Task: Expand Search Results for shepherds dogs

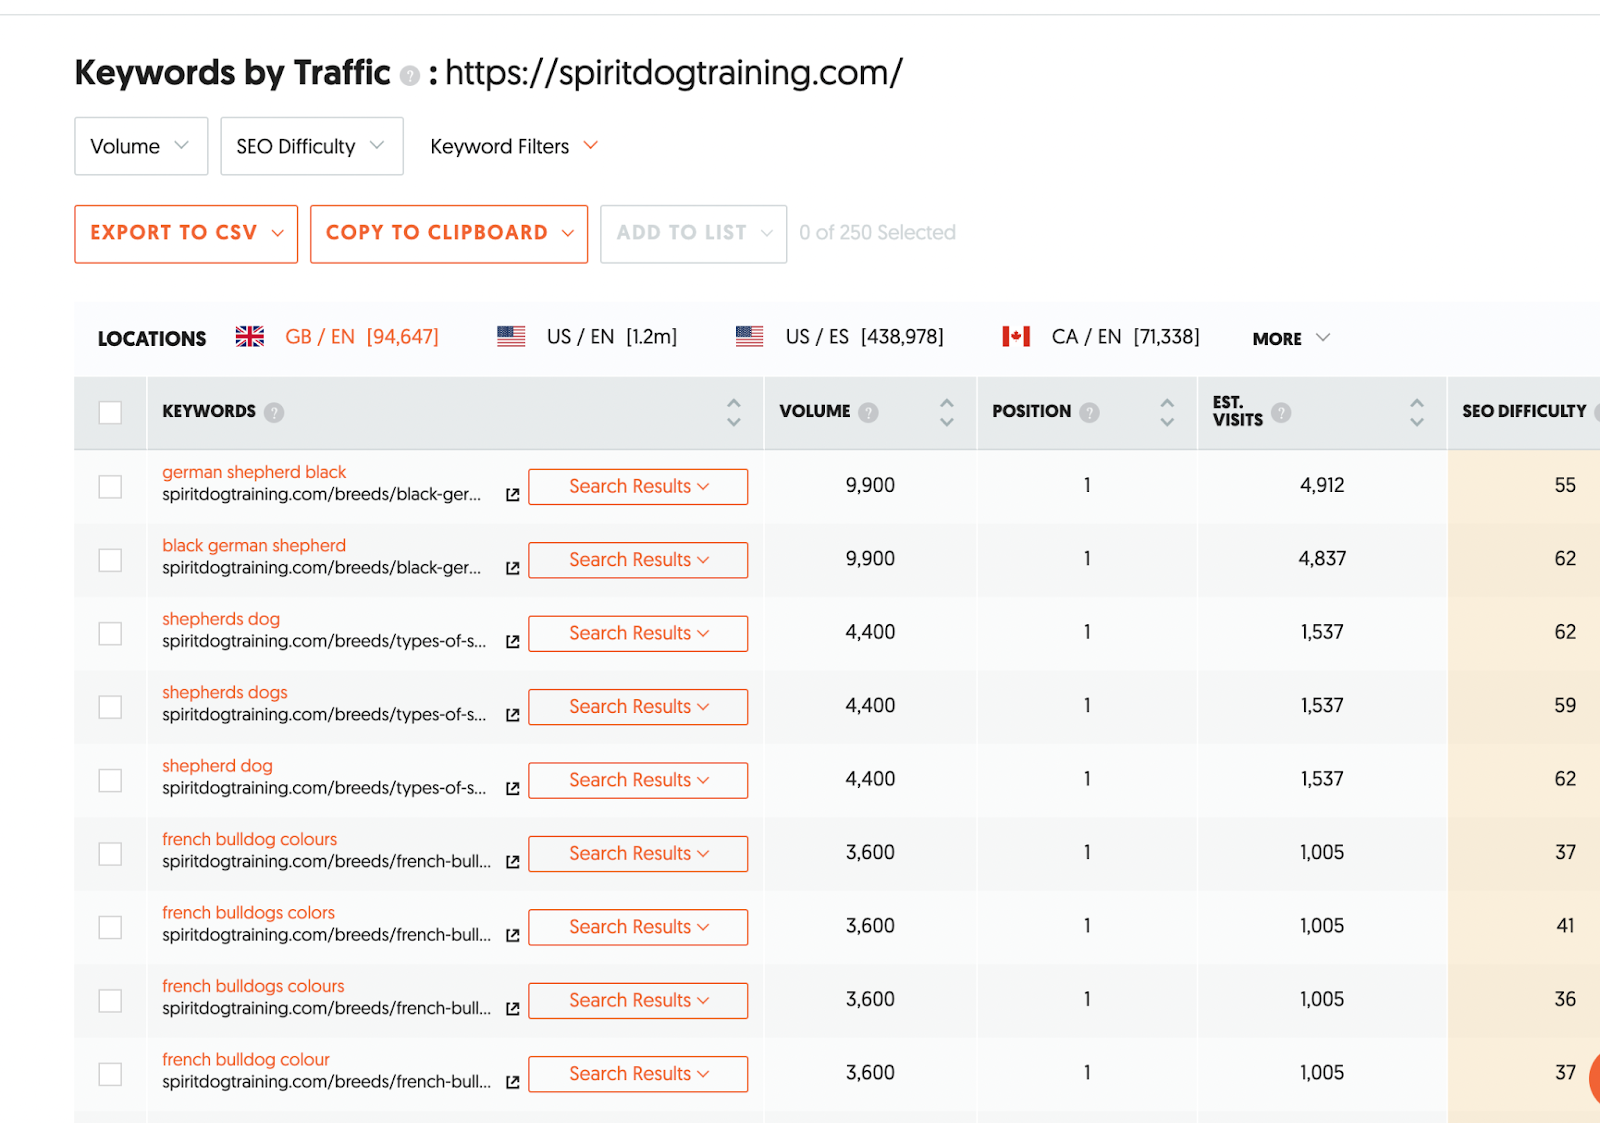Action: 638,707
